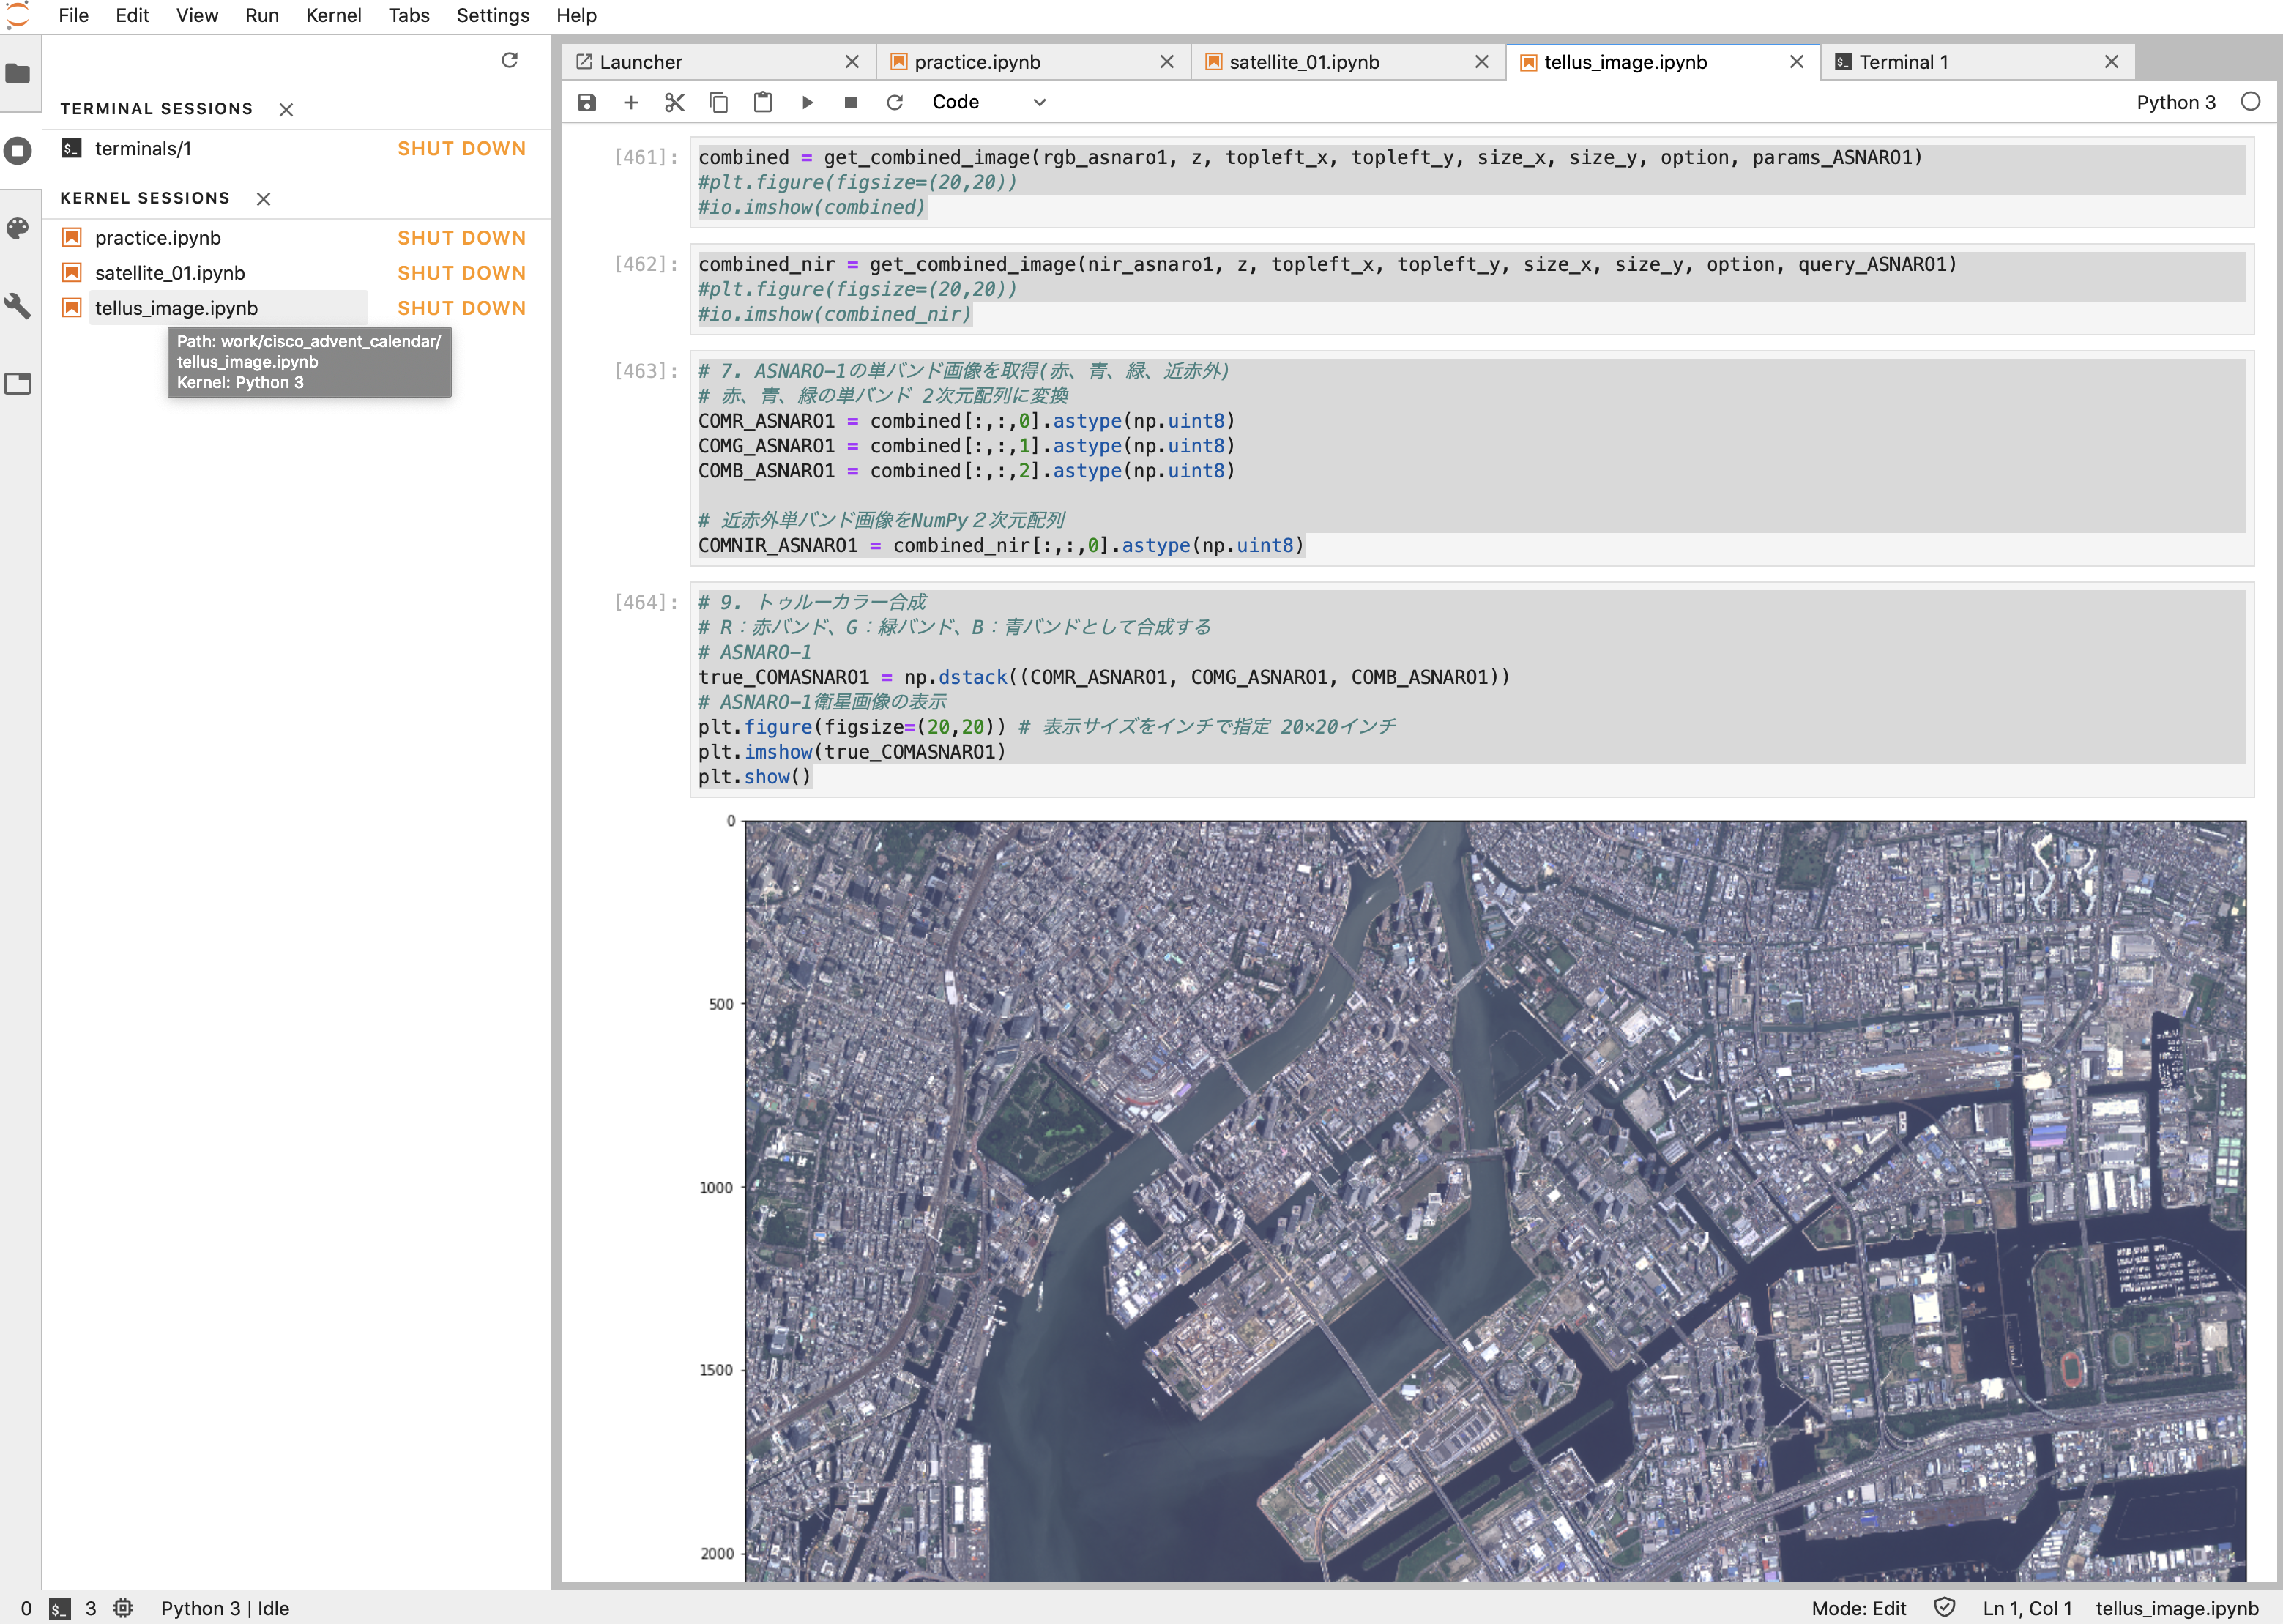Open the Run menu
Viewport: 2283px width, 1624px height.
click(262, 15)
